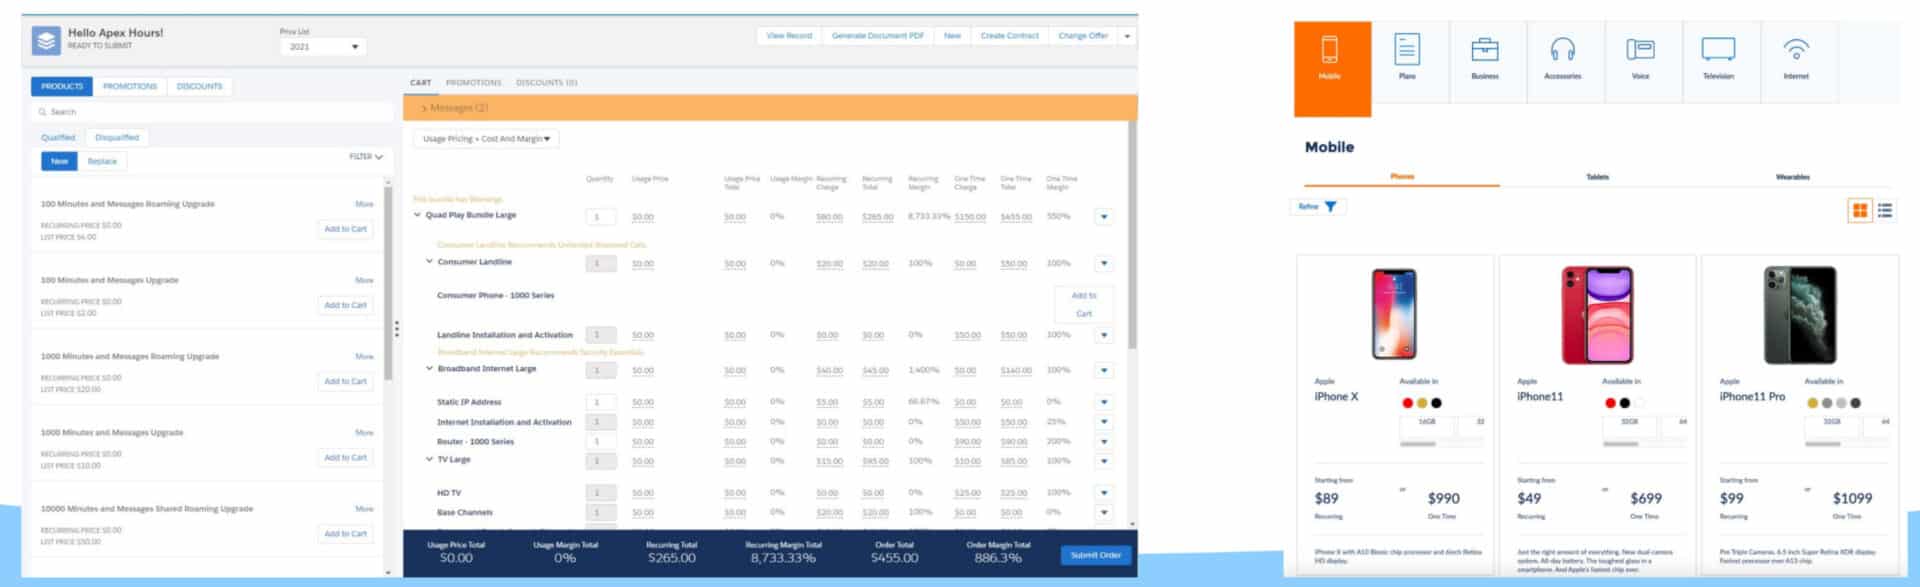Open the PROMOTIONS tab in left panel

tap(130, 87)
